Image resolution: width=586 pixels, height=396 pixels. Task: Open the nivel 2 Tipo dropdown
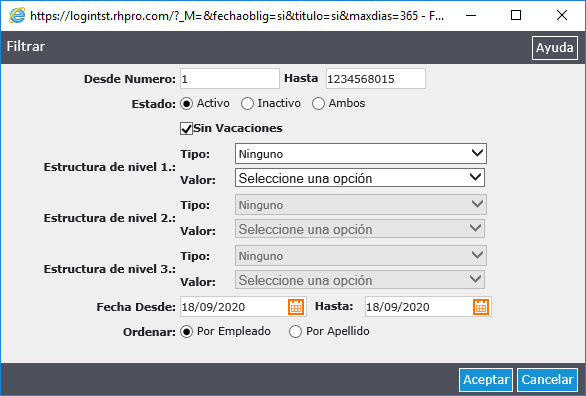coord(361,204)
